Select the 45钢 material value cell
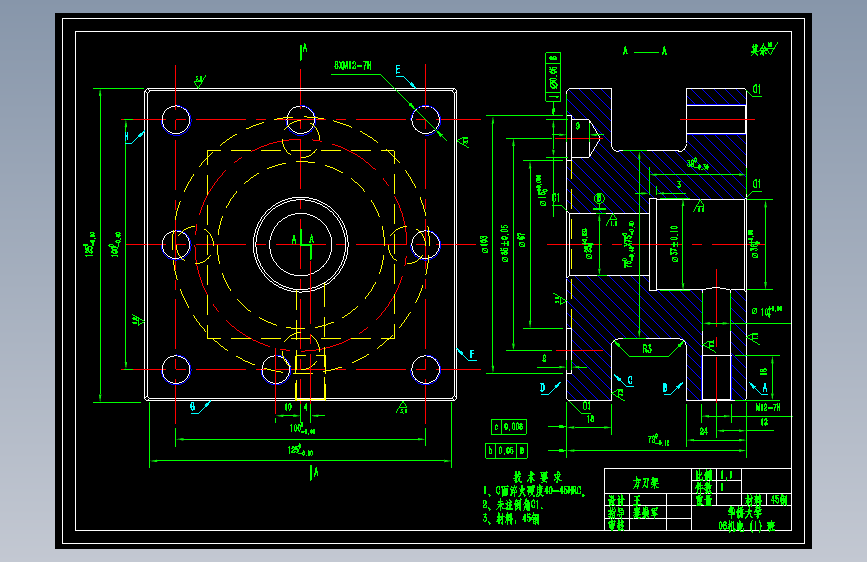The image size is (867, 562). [x=779, y=500]
